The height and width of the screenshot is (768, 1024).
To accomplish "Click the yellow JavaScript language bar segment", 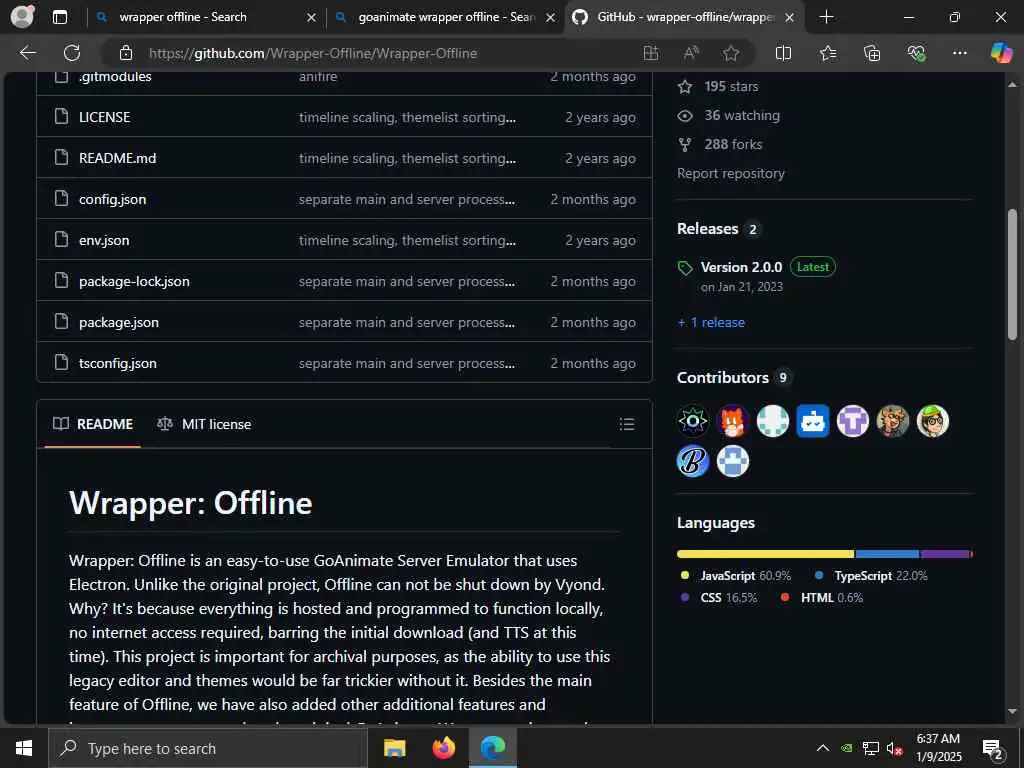I will 765,554.
